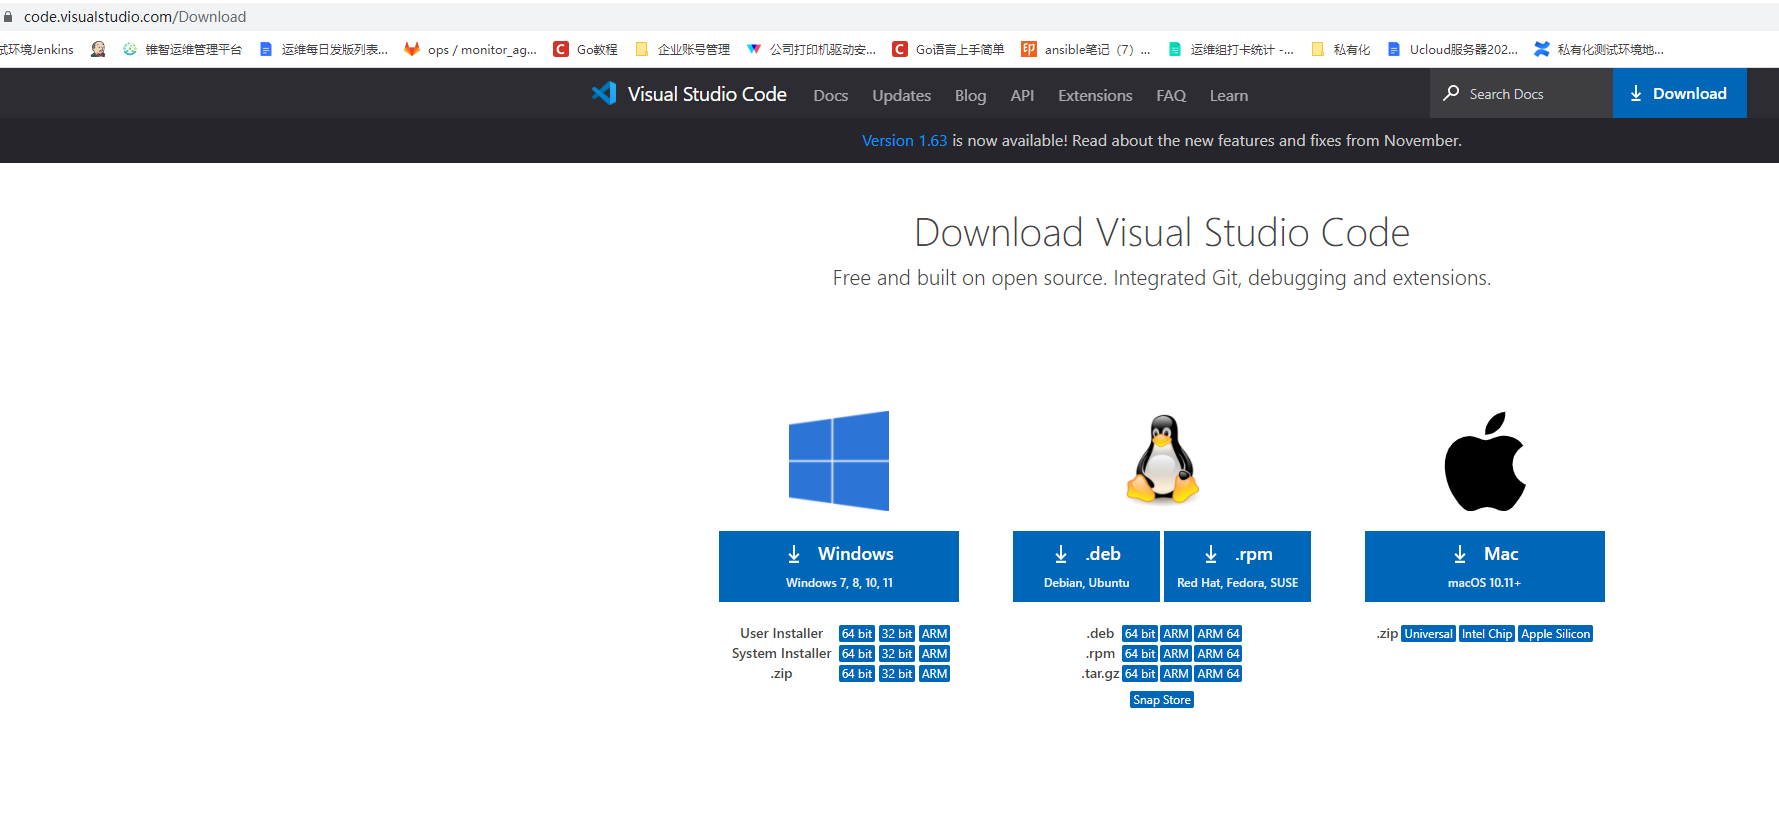Download Linux .tar.gz 64 bit

(x=1140, y=674)
